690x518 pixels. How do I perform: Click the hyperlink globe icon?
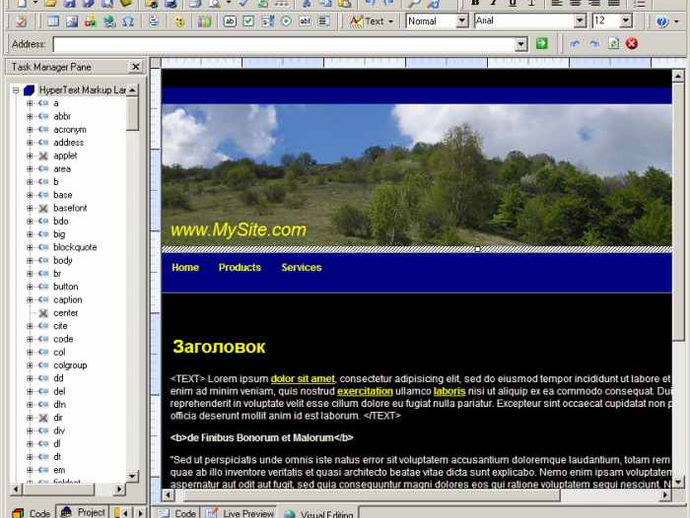(109, 21)
